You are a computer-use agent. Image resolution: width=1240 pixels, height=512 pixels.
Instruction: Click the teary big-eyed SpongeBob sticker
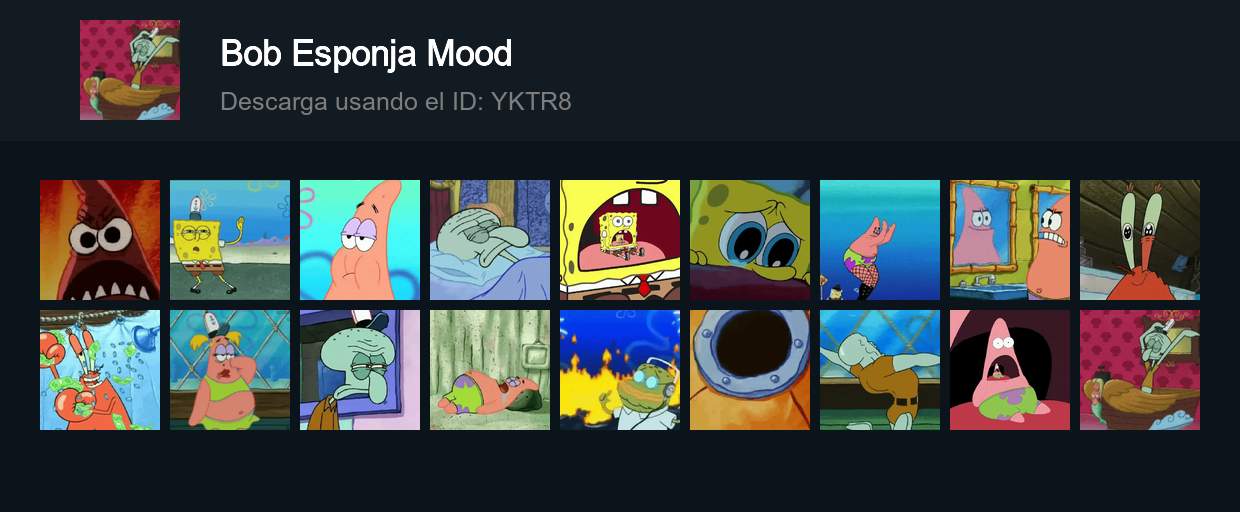click(x=750, y=240)
